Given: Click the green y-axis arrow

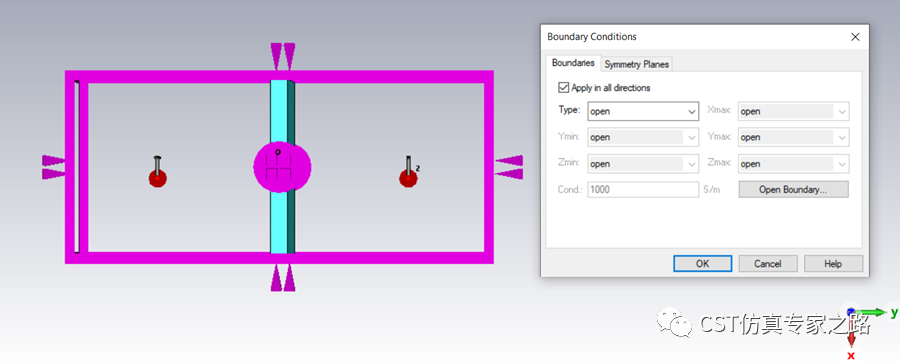Looking at the screenshot, I should [872, 312].
